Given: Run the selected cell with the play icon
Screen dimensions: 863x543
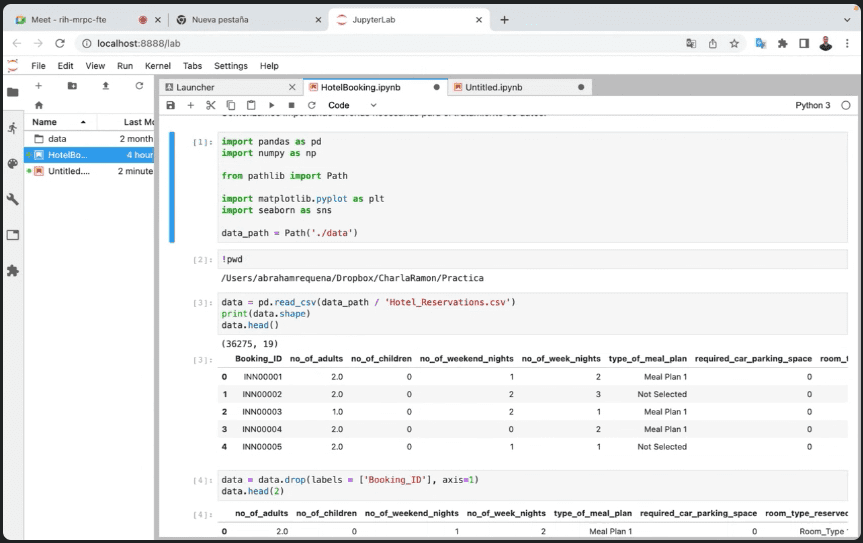Looking at the screenshot, I should tap(272, 105).
